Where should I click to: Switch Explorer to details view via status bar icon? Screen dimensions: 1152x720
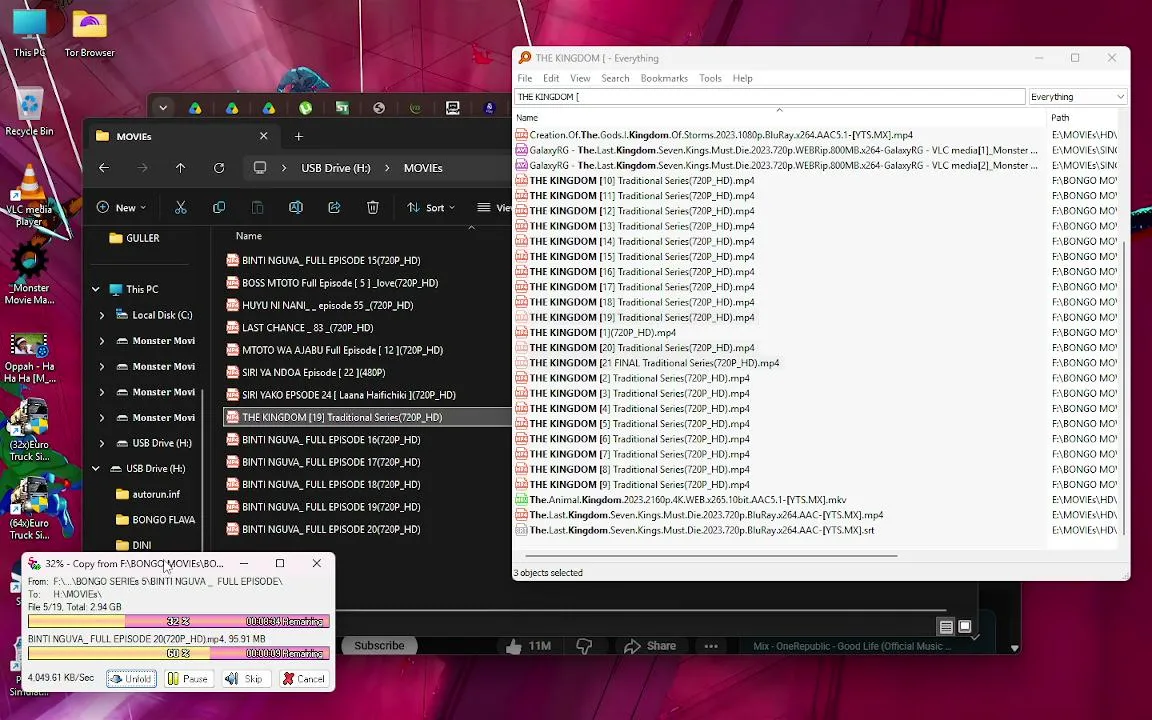pyautogui.click(x=946, y=627)
